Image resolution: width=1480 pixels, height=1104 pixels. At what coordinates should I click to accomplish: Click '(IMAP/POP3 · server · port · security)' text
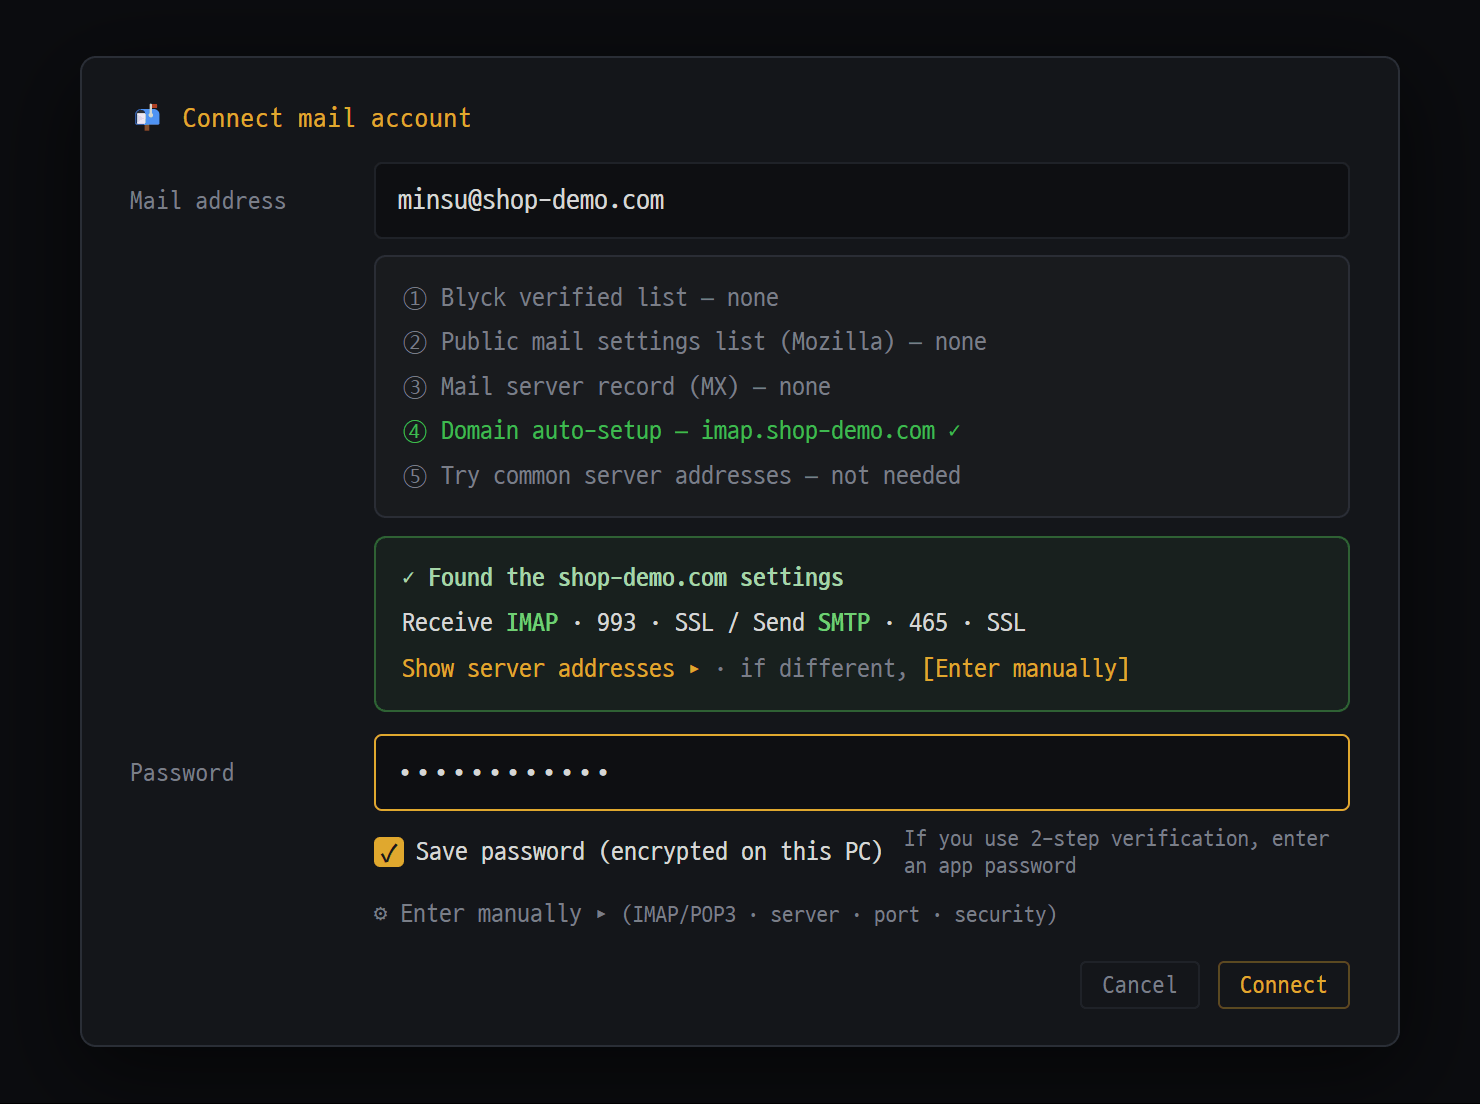pos(839,915)
